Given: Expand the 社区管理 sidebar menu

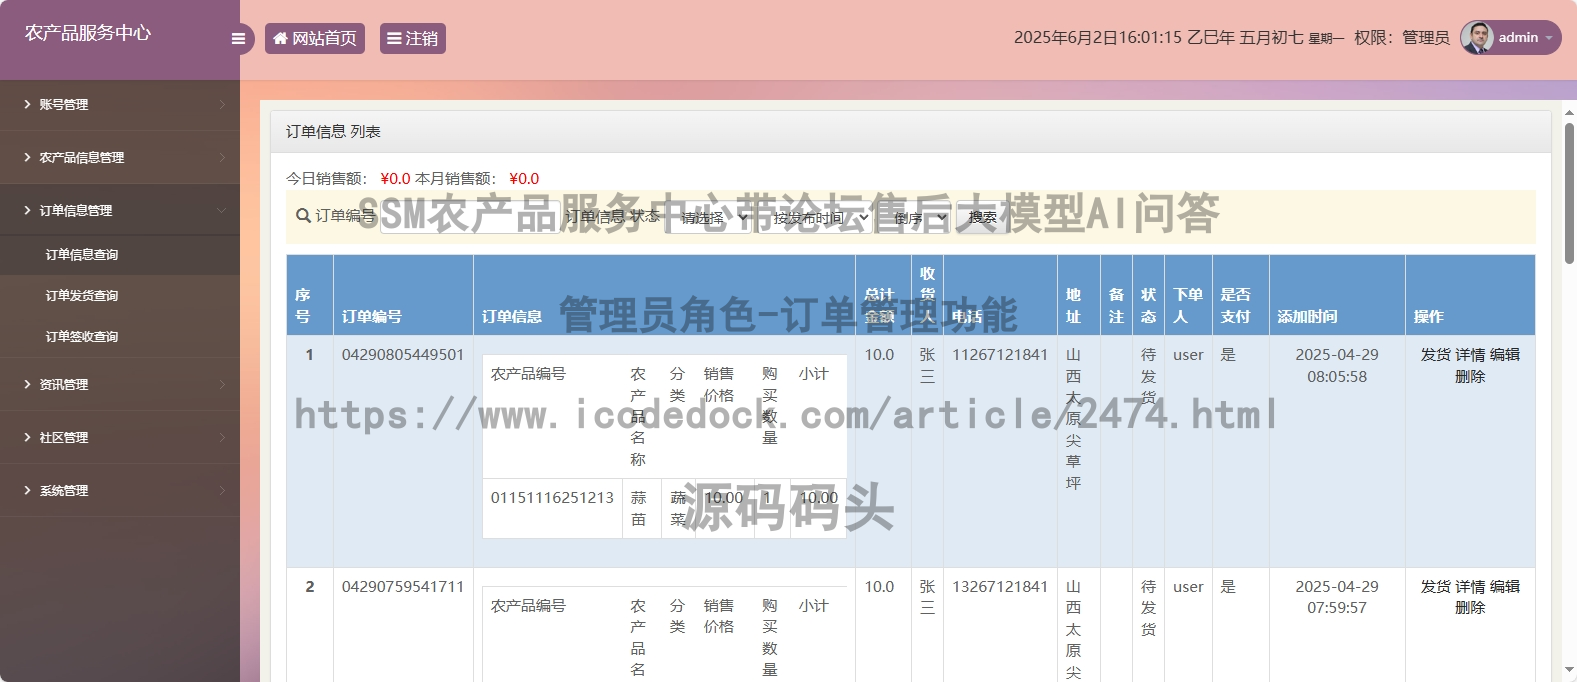Looking at the screenshot, I should coord(120,437).
